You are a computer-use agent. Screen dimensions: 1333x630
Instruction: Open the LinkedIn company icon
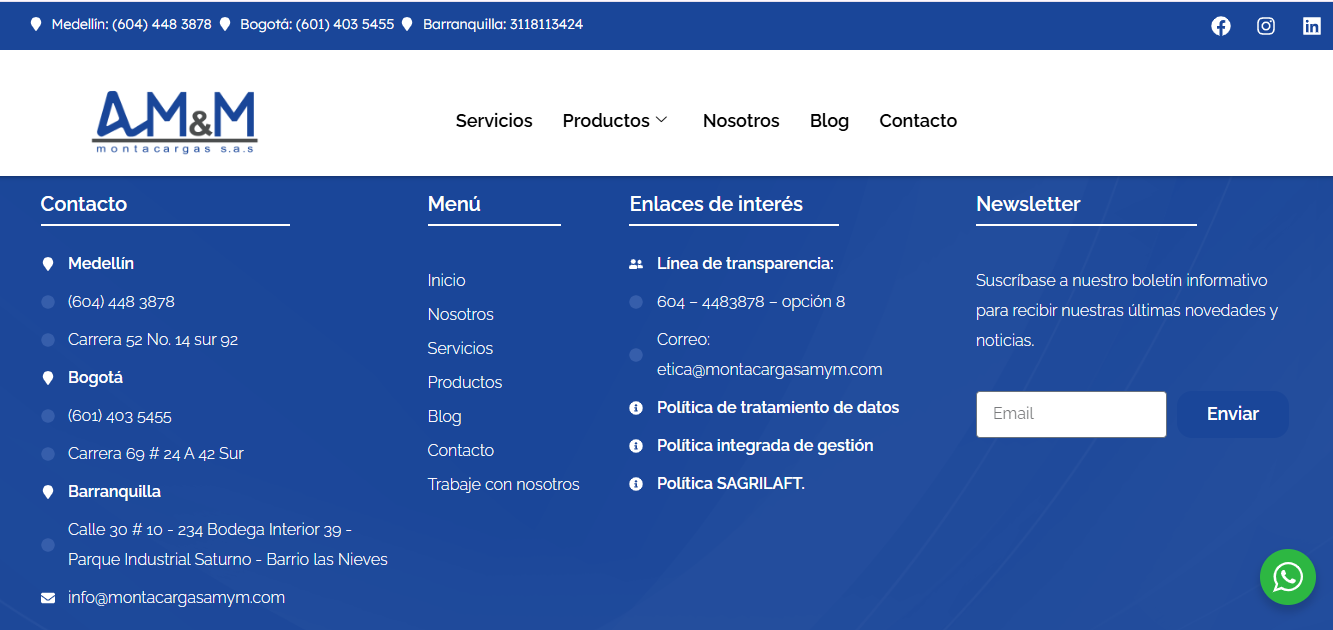tap(1311, 26)
